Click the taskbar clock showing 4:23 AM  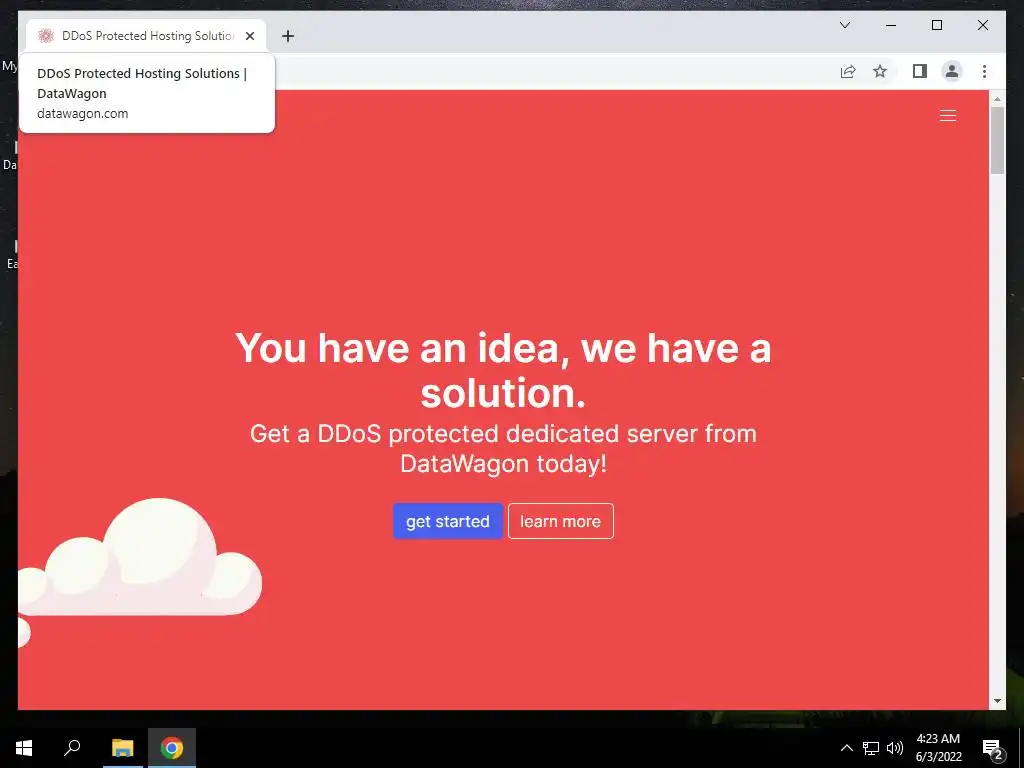938,748
